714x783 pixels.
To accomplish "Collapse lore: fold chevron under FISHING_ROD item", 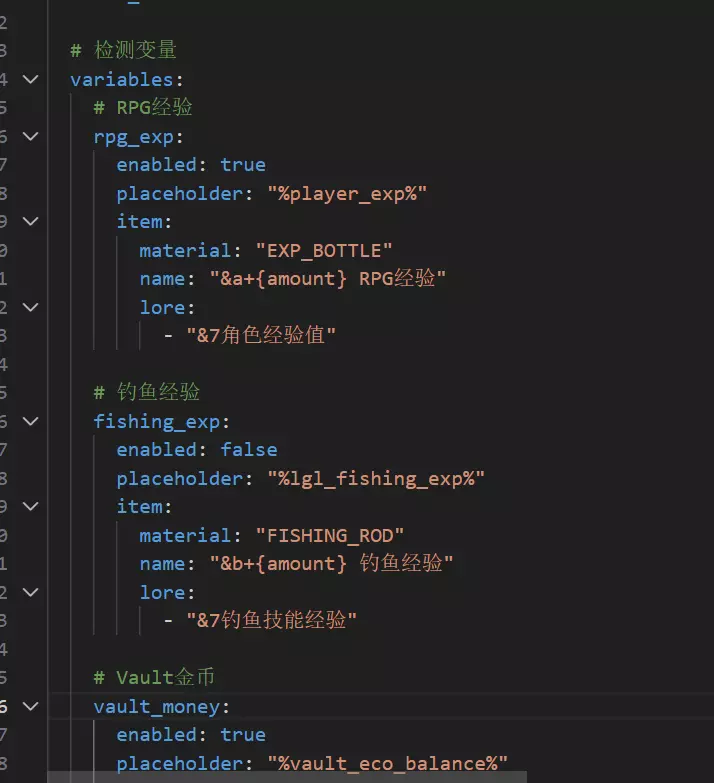I will pos(30,592).
